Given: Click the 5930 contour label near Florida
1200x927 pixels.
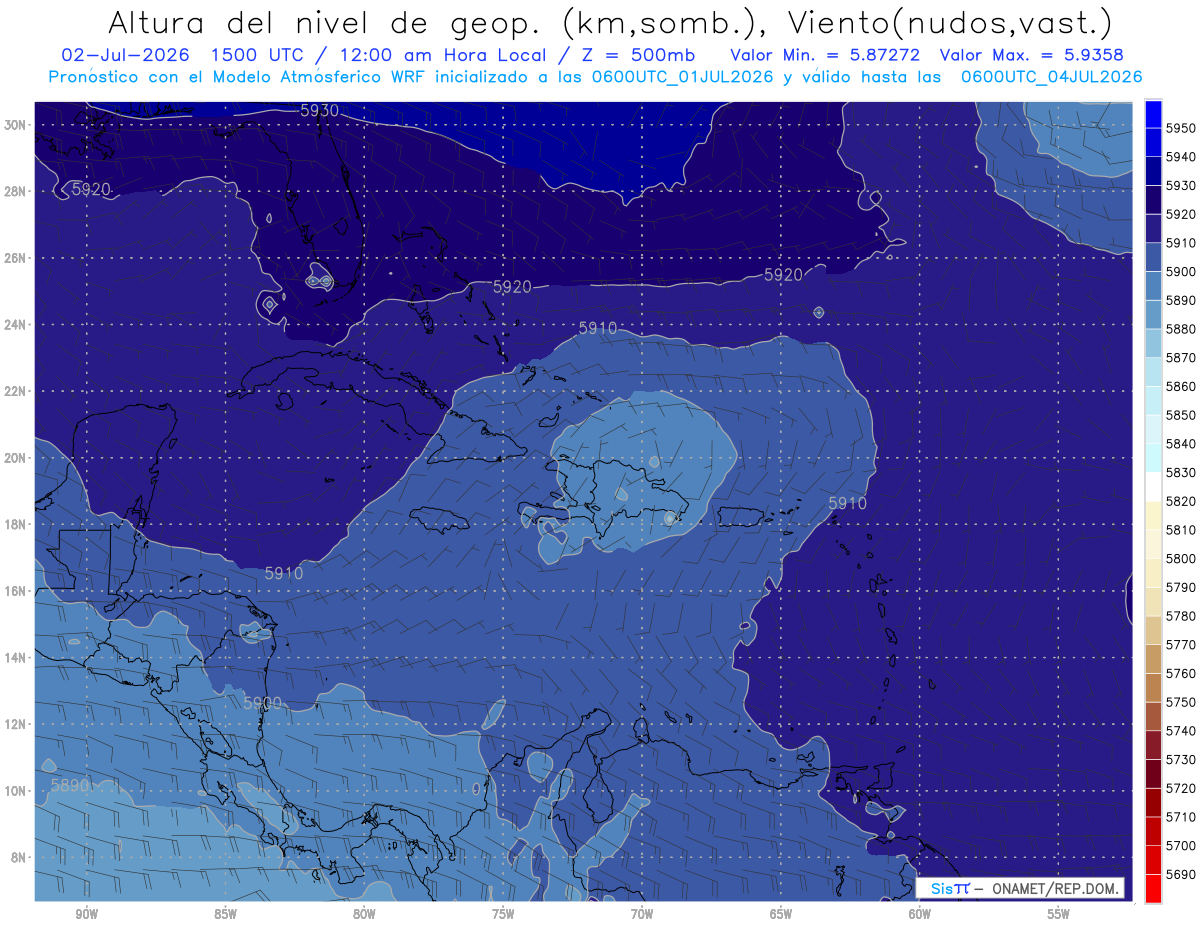Looking at the screenshot, I should pyautogui.click(x=319, y=111).
